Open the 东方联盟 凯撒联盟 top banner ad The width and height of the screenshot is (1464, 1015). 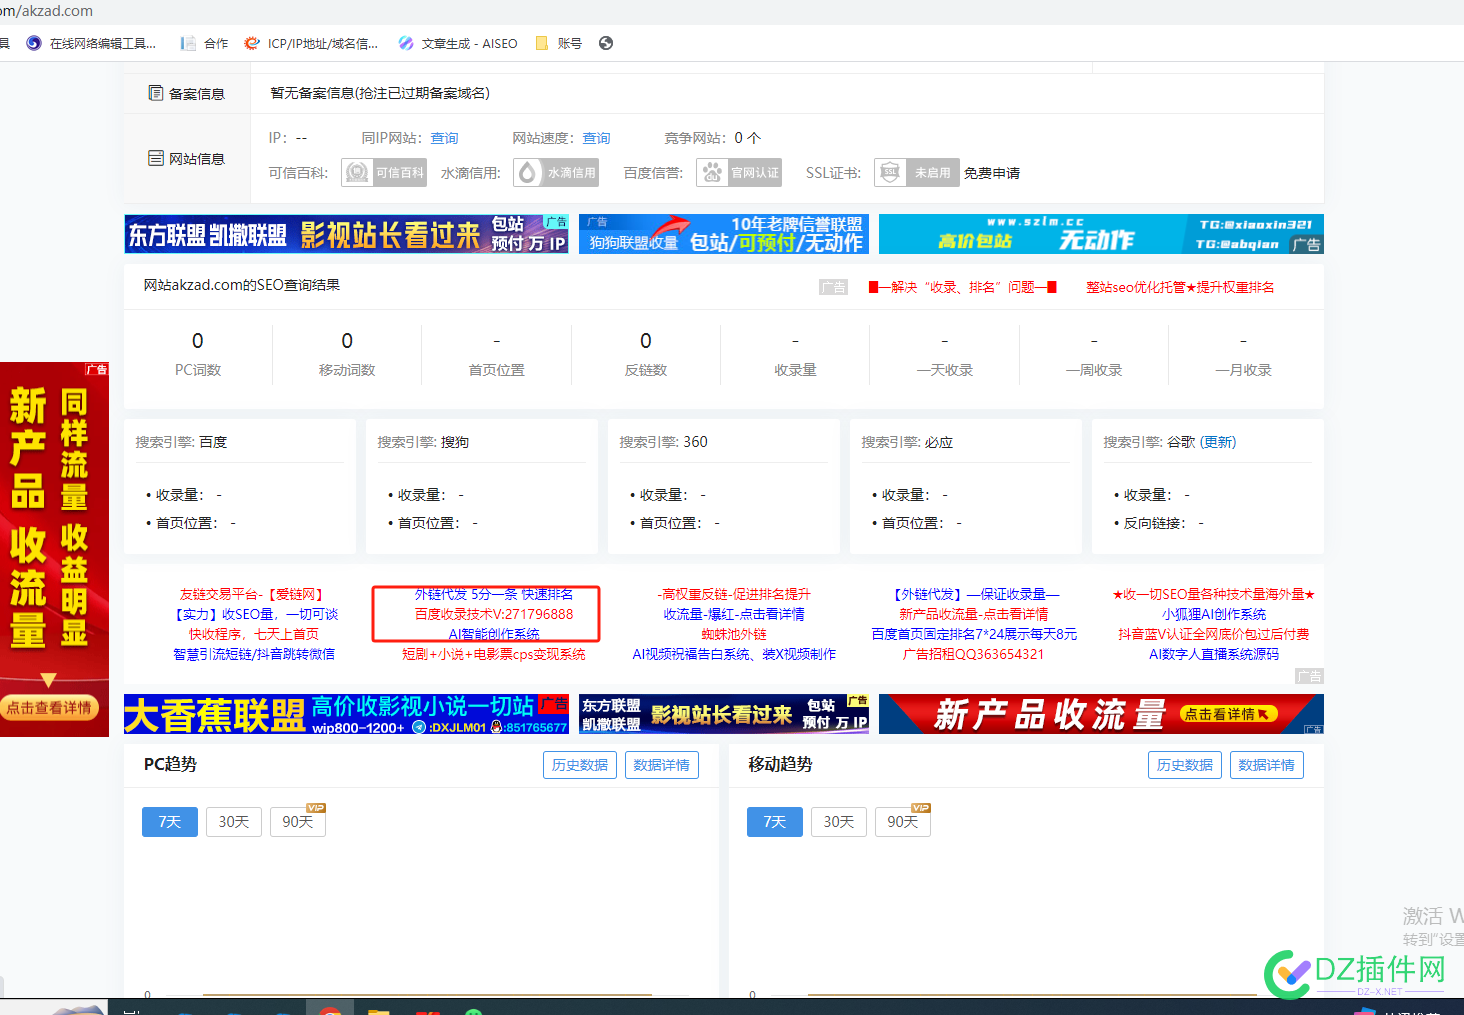[346, 234]
